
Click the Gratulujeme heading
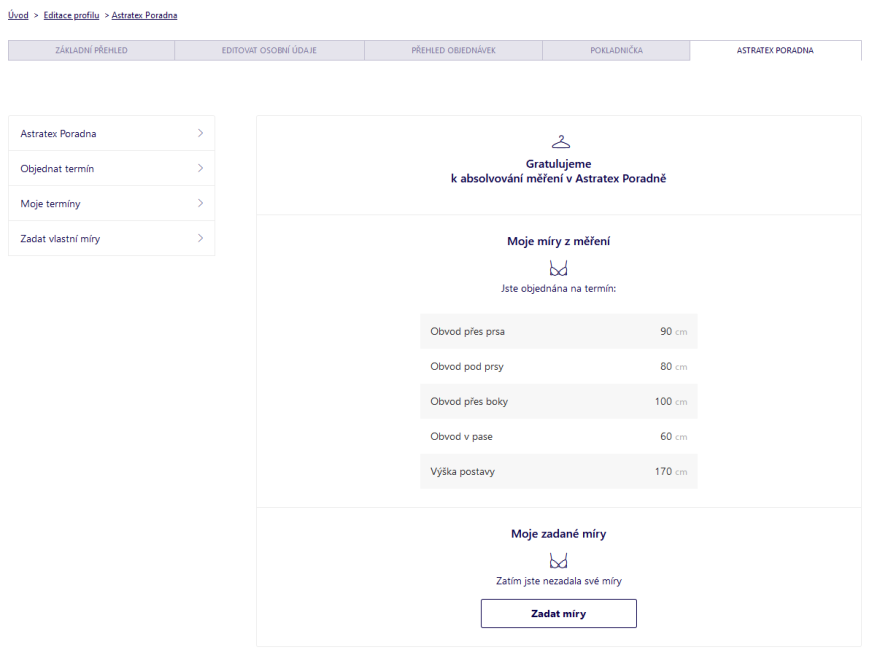pos(558,164)
